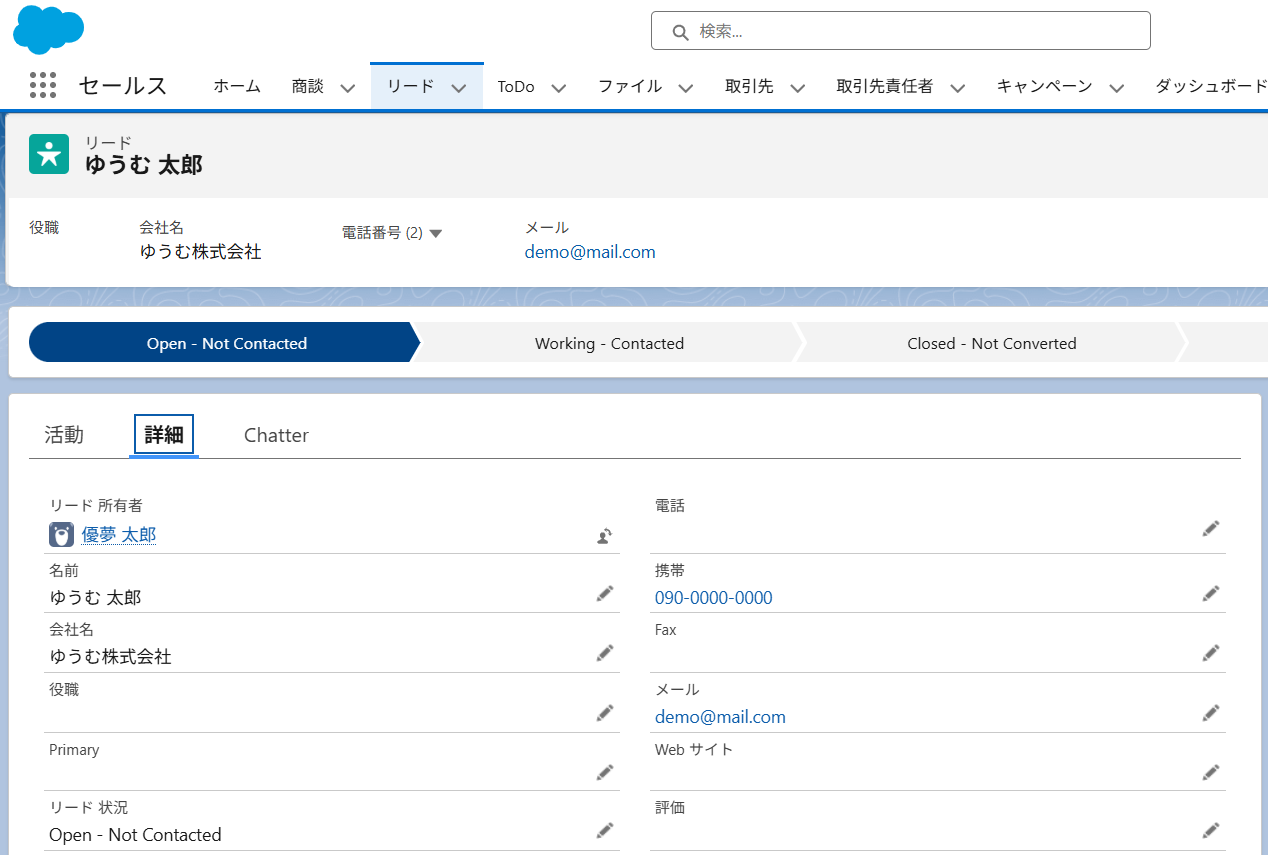1268x855 pixels.
Task: Click the 検索 search input field
Action: (x=900, y=31)
